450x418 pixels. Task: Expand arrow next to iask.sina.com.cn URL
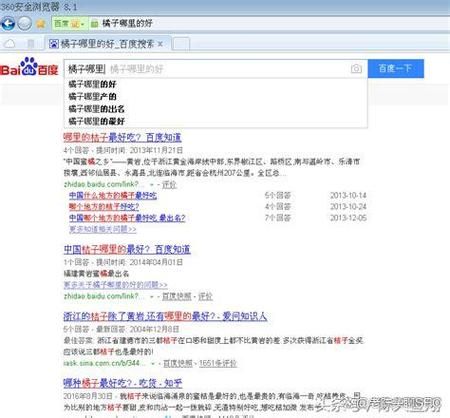click(x=153, y=363)
